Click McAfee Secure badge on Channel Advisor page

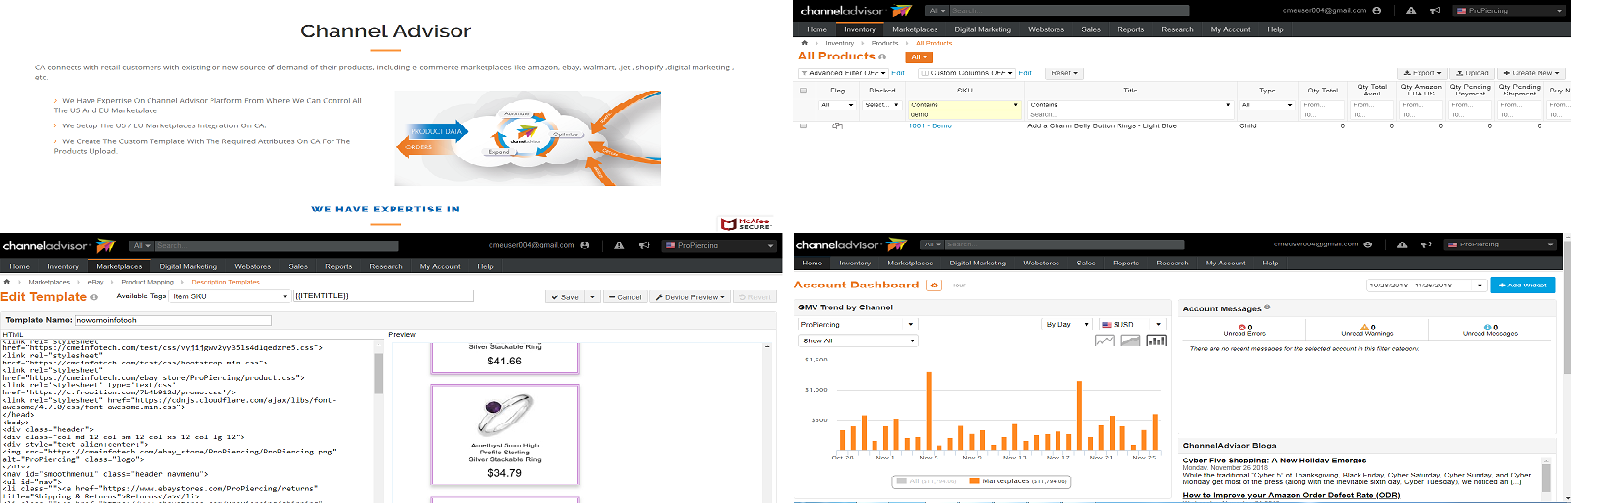(x=746, y=223)
